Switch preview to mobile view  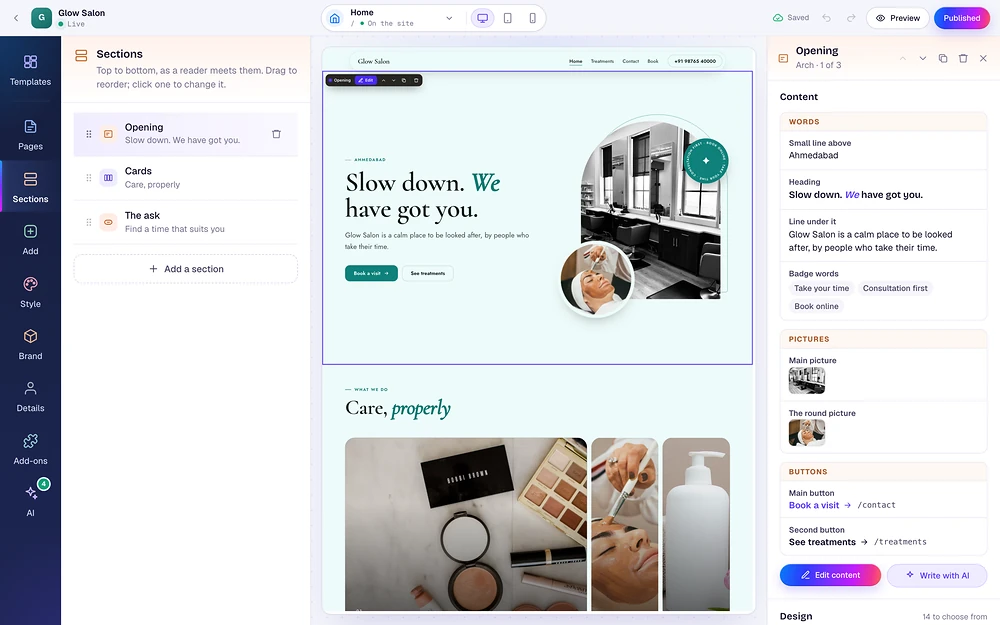click(533, 18)
